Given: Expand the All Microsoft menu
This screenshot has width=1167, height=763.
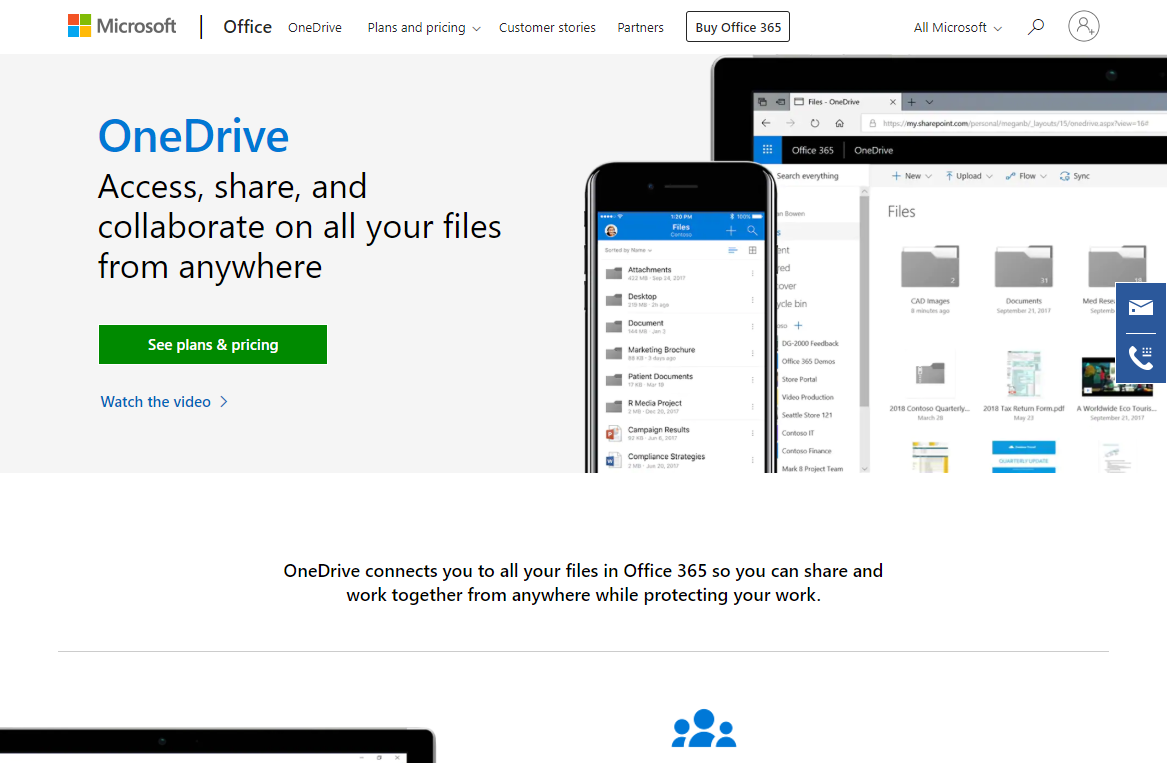Looking at the screenshot, I should point(958,28).
